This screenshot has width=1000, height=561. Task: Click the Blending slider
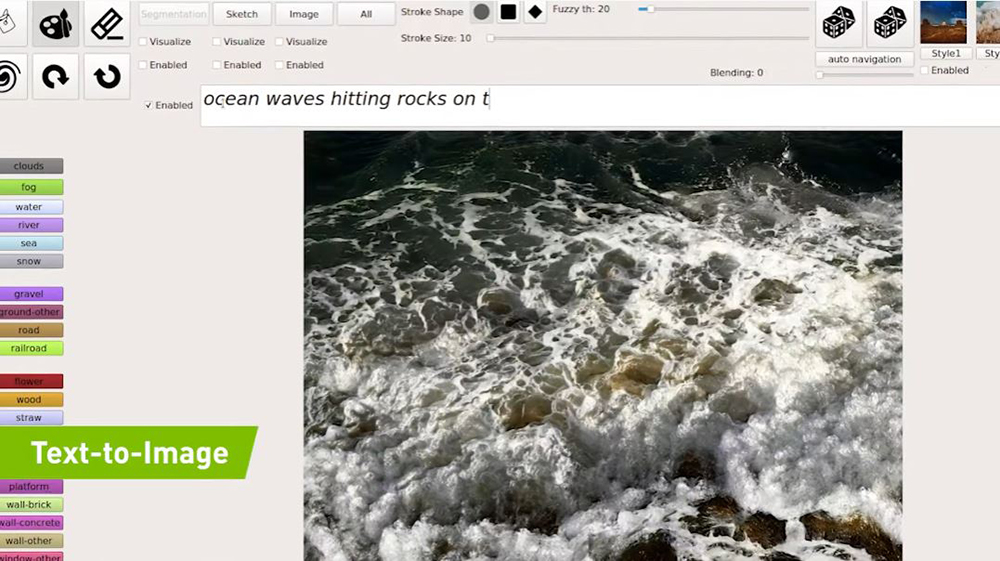tap(865, 75)
